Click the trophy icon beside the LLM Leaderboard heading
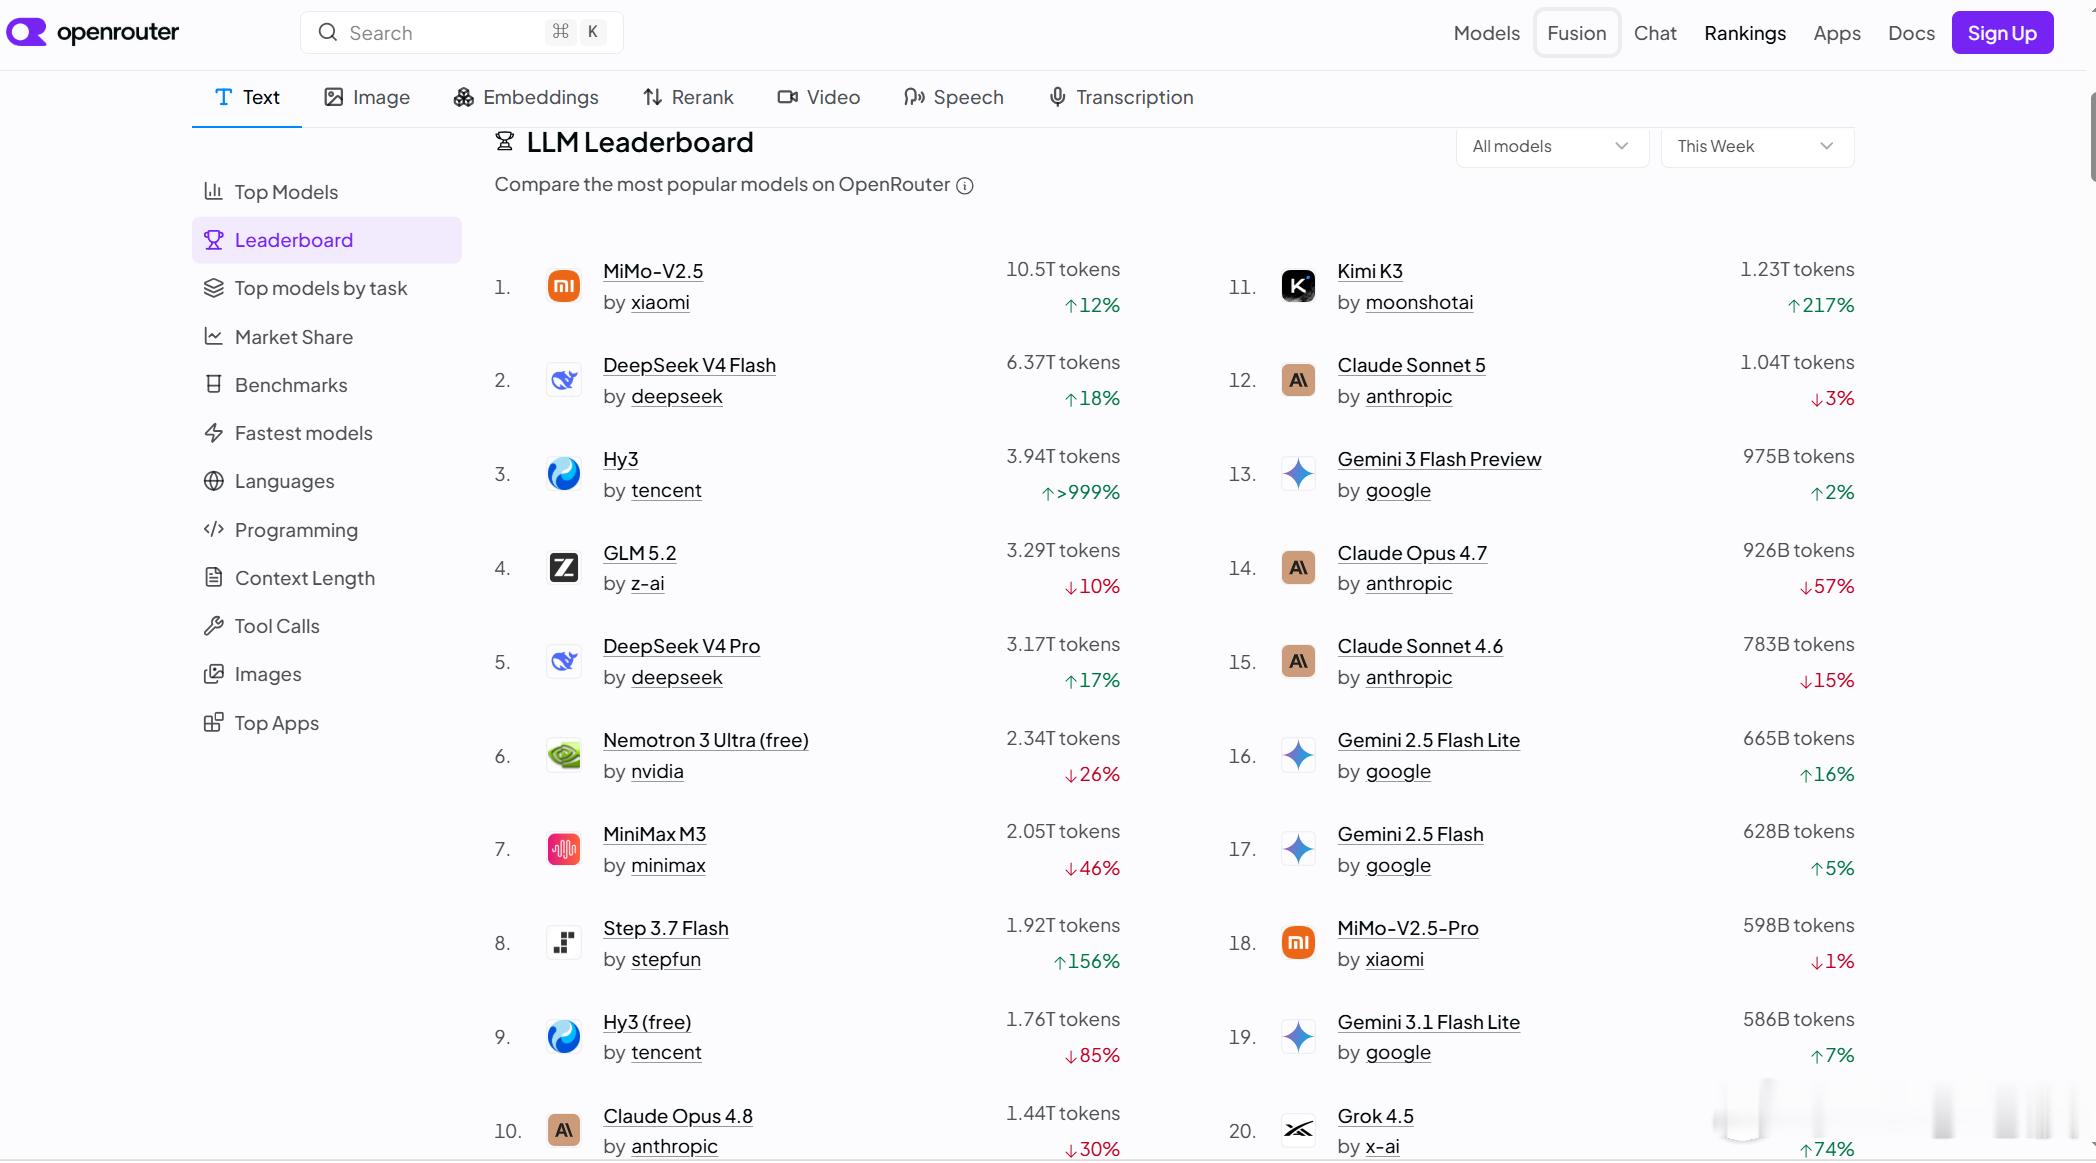The image size is (2096, 1163). pyautogui.click(x=505, y=142)
